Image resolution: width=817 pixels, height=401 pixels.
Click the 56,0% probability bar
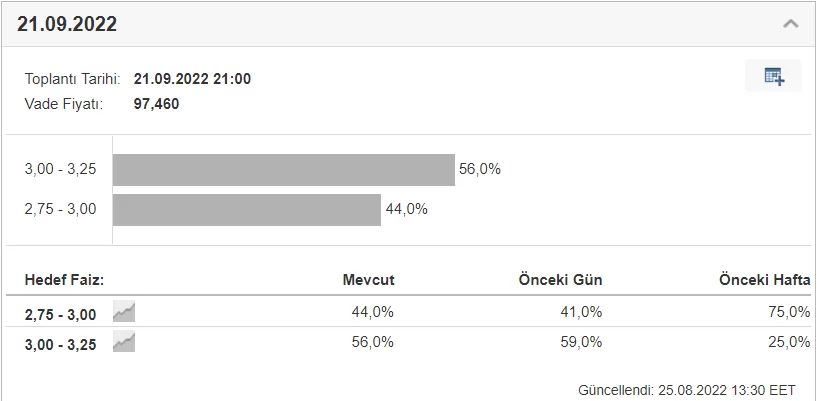[284, 170]
